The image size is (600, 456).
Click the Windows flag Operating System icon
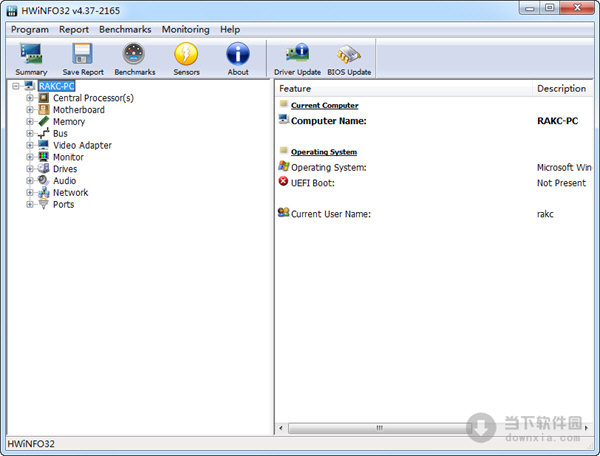(284, 166)
